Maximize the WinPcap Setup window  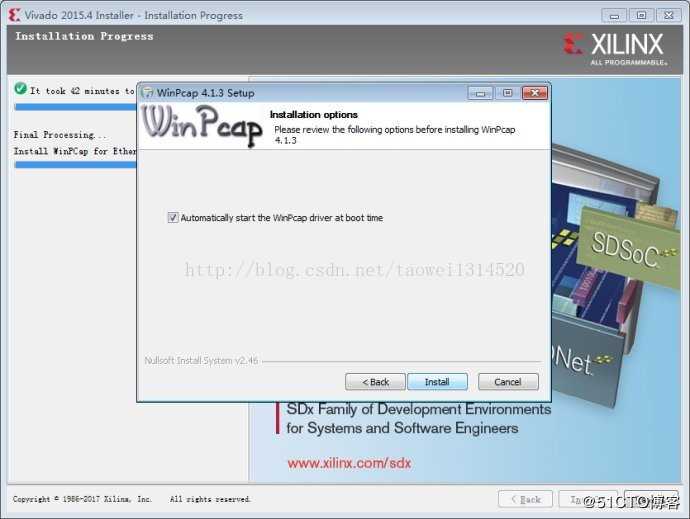(x=507, y=93)
